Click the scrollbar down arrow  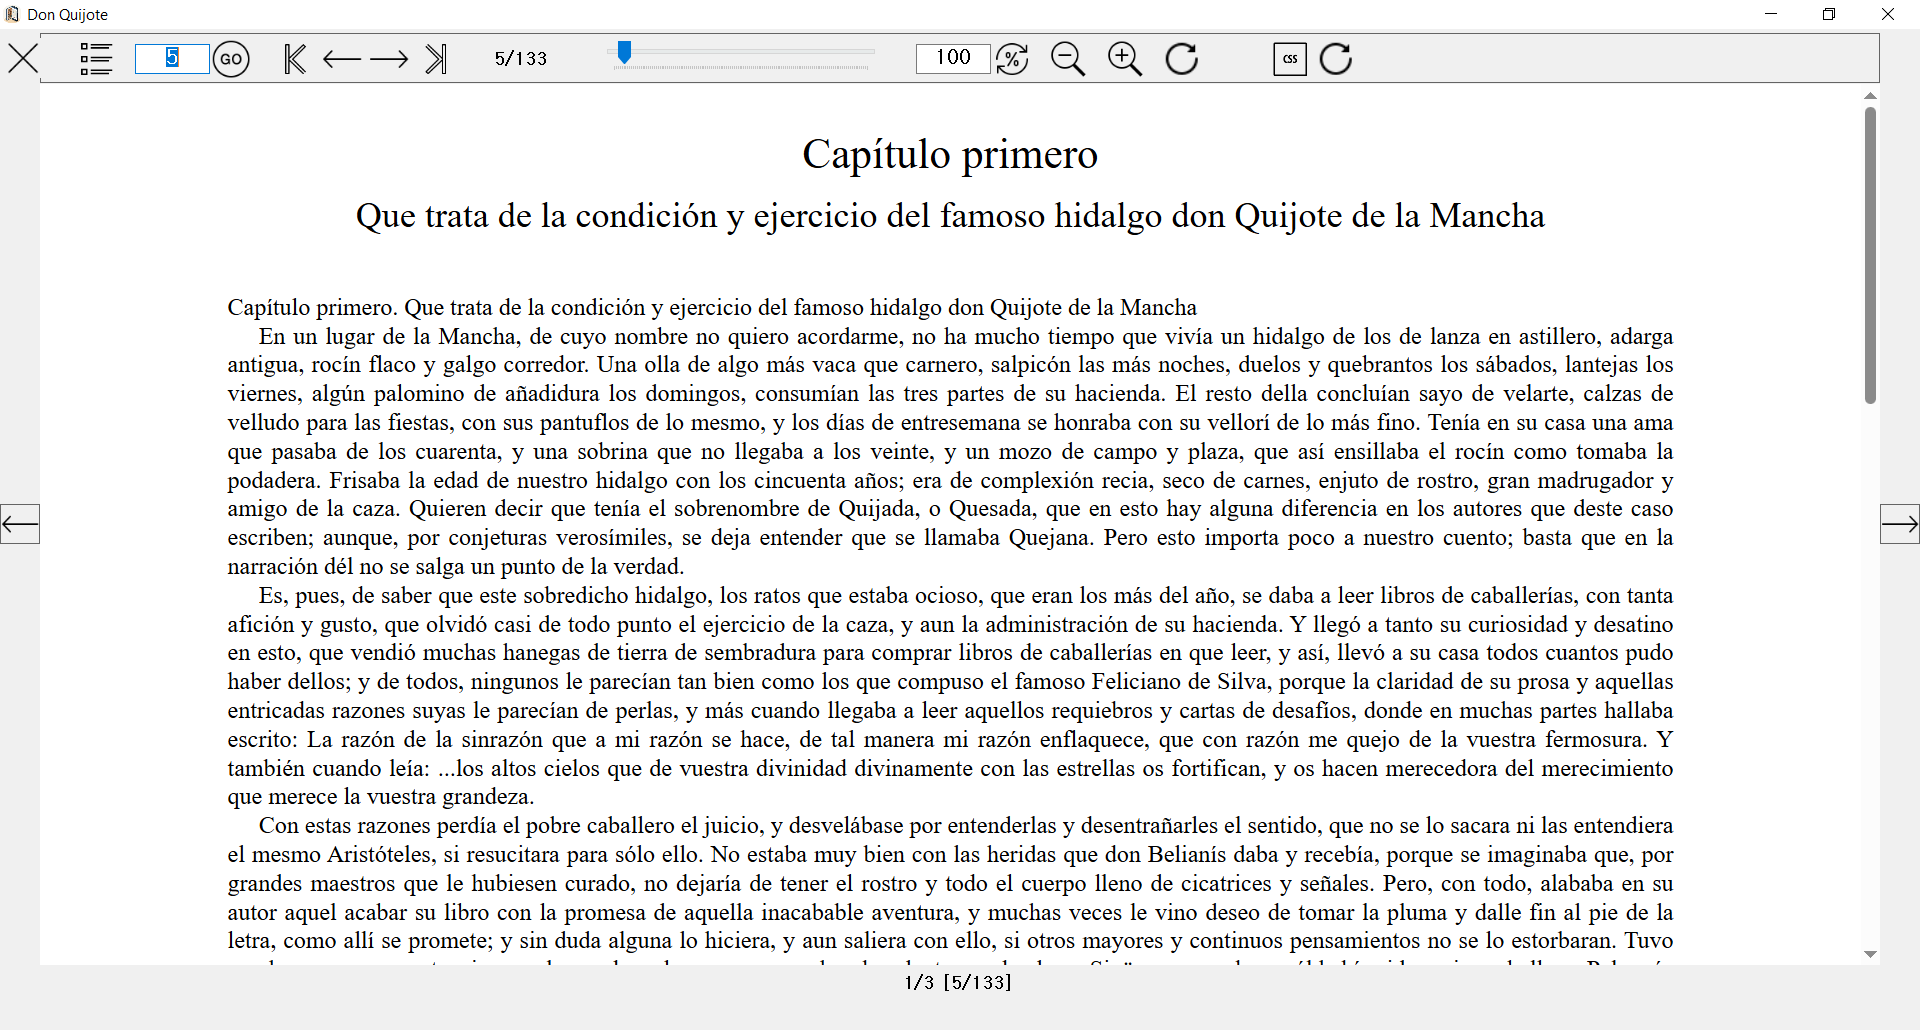1870,955
